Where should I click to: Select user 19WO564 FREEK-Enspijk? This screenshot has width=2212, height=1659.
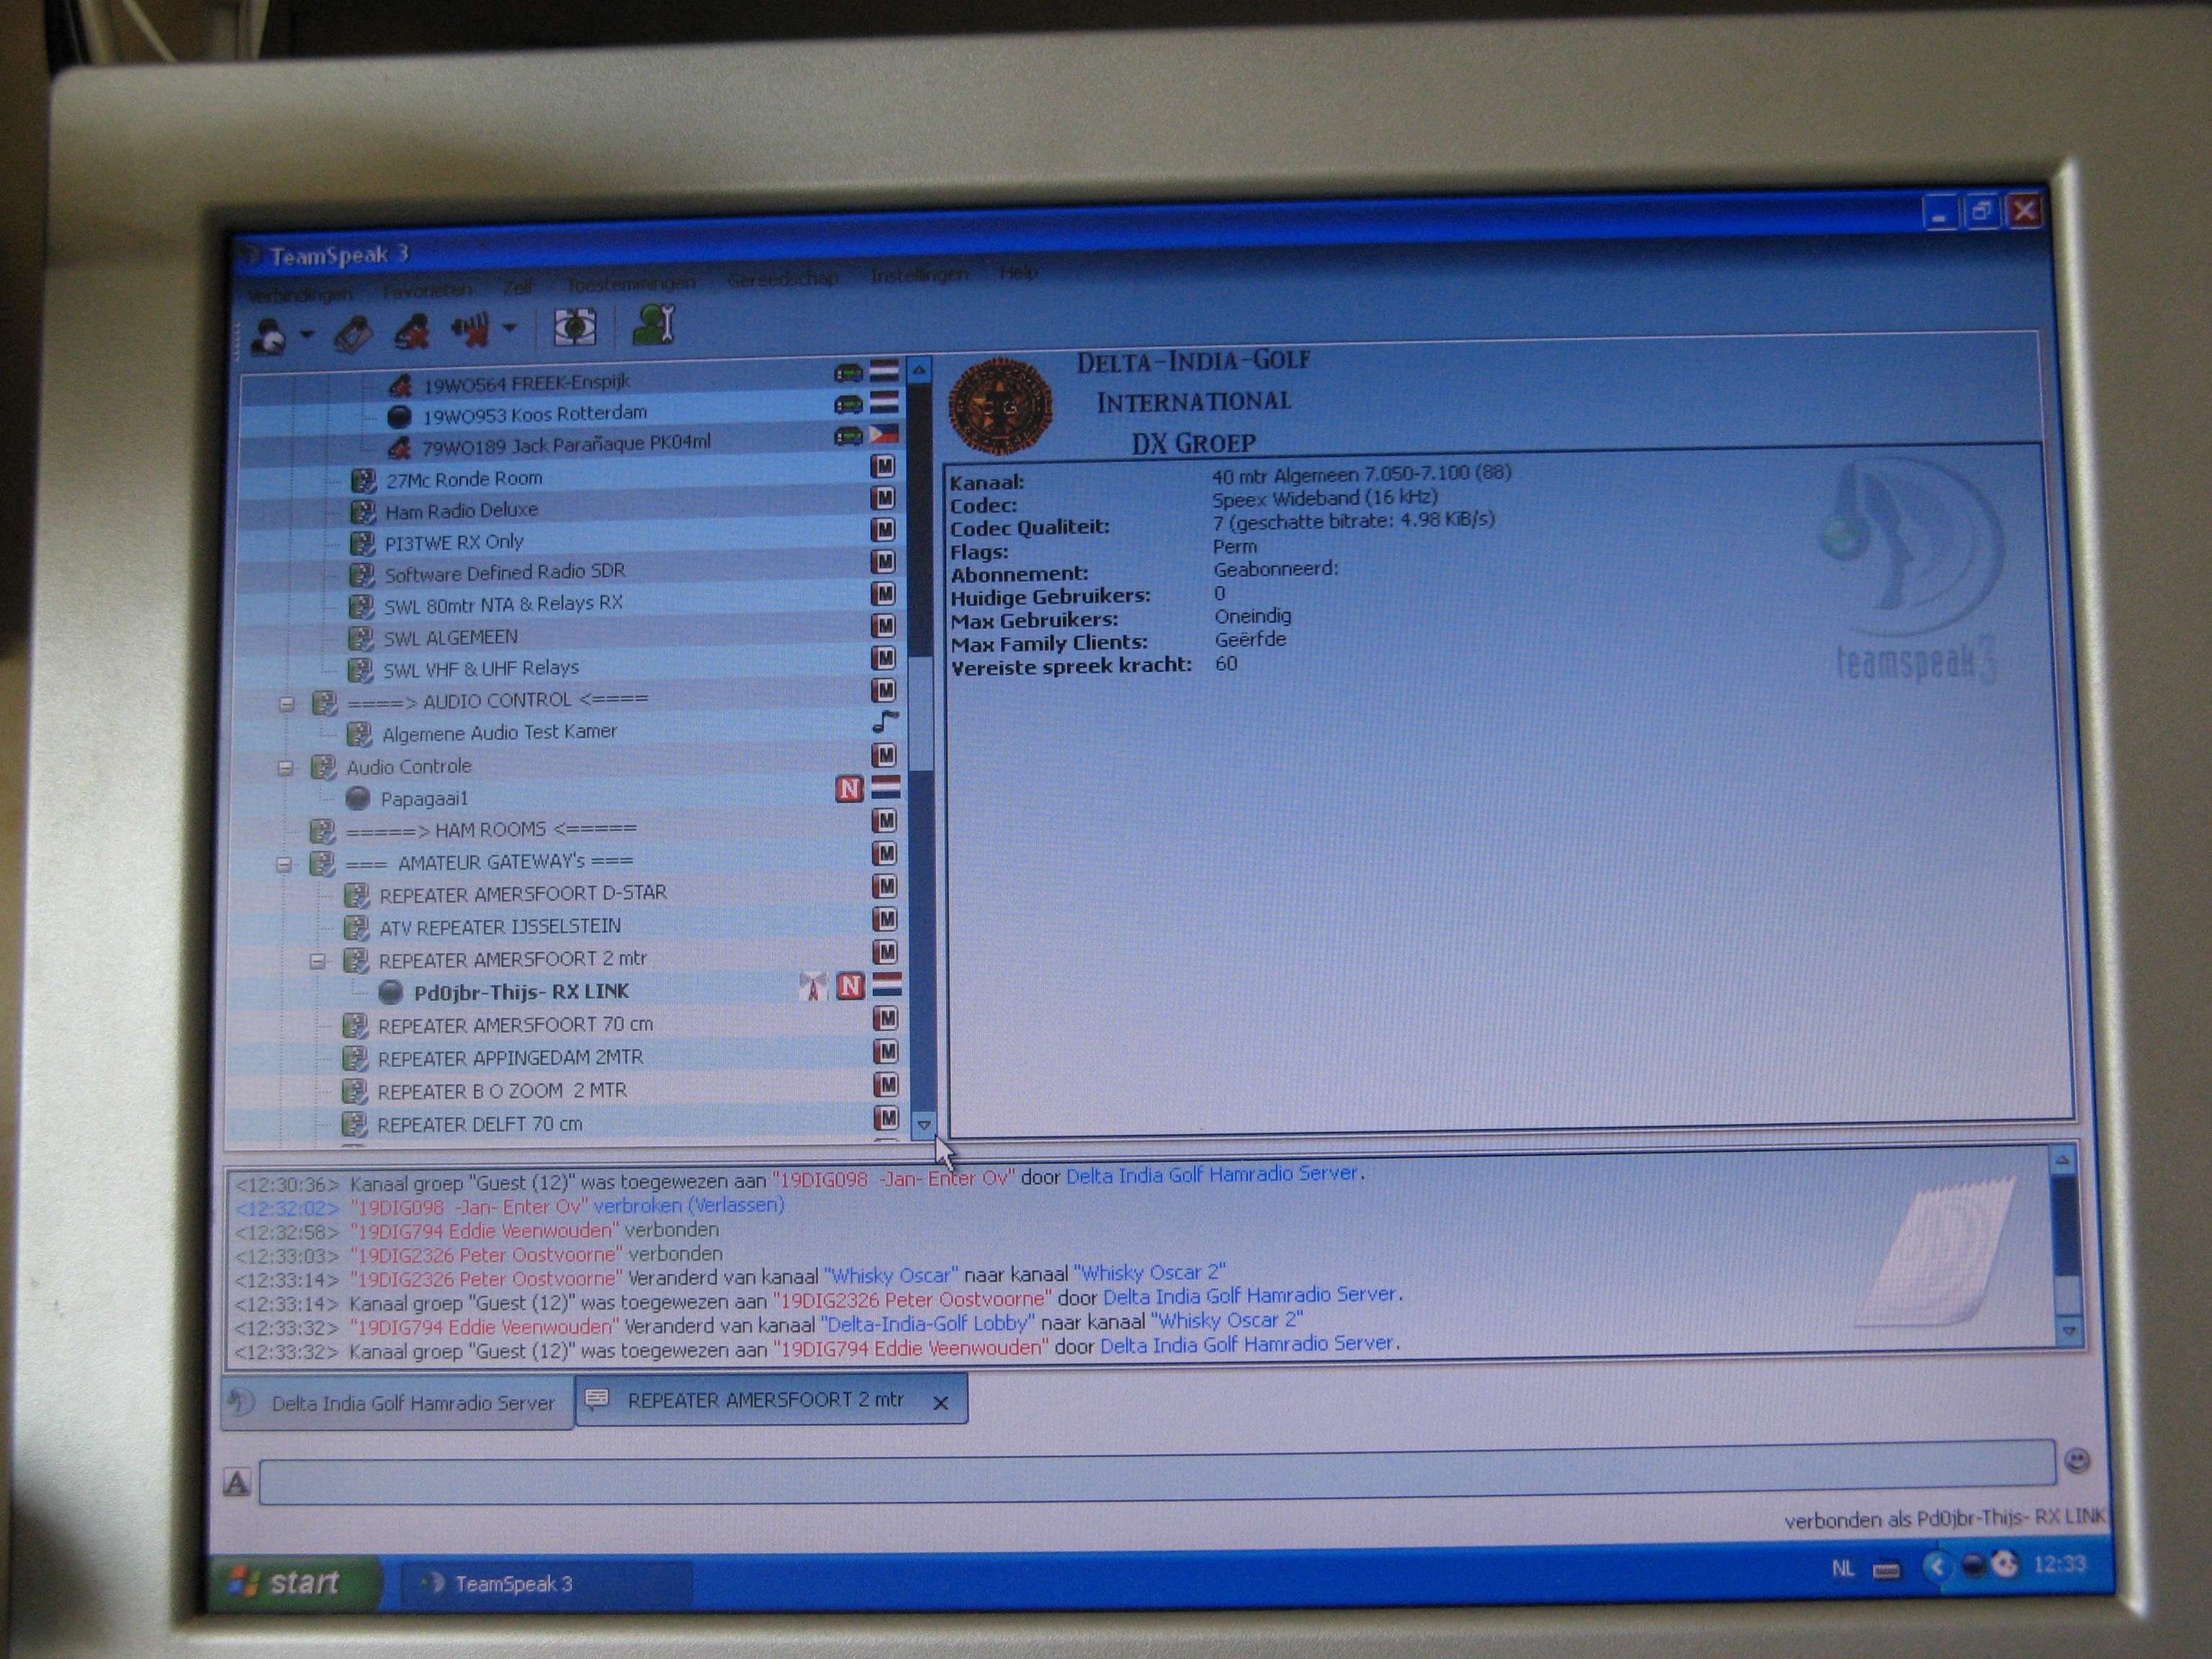click(526, 383)
